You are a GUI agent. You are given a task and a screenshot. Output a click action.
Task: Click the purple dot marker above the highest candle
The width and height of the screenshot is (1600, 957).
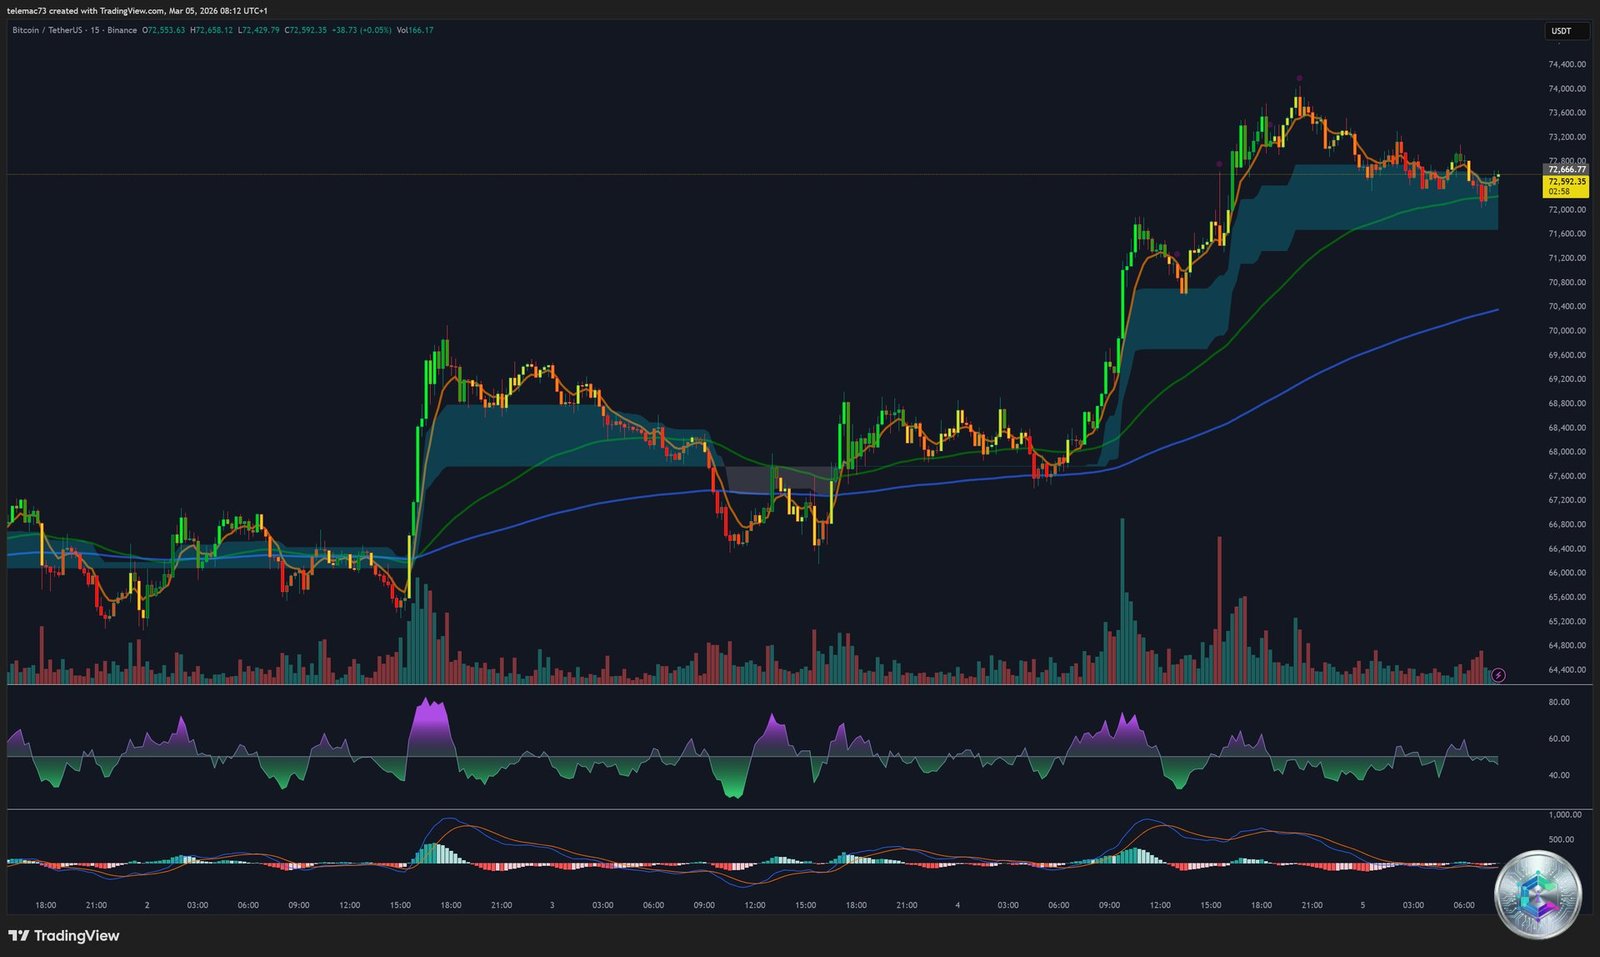tap(1300, 76)
